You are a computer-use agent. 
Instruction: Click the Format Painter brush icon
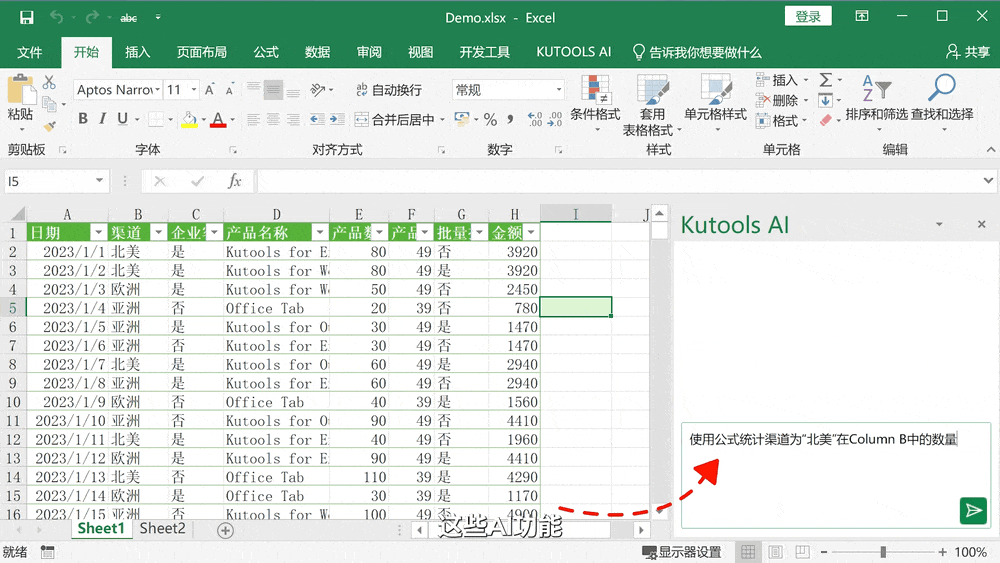click(49, 126)
